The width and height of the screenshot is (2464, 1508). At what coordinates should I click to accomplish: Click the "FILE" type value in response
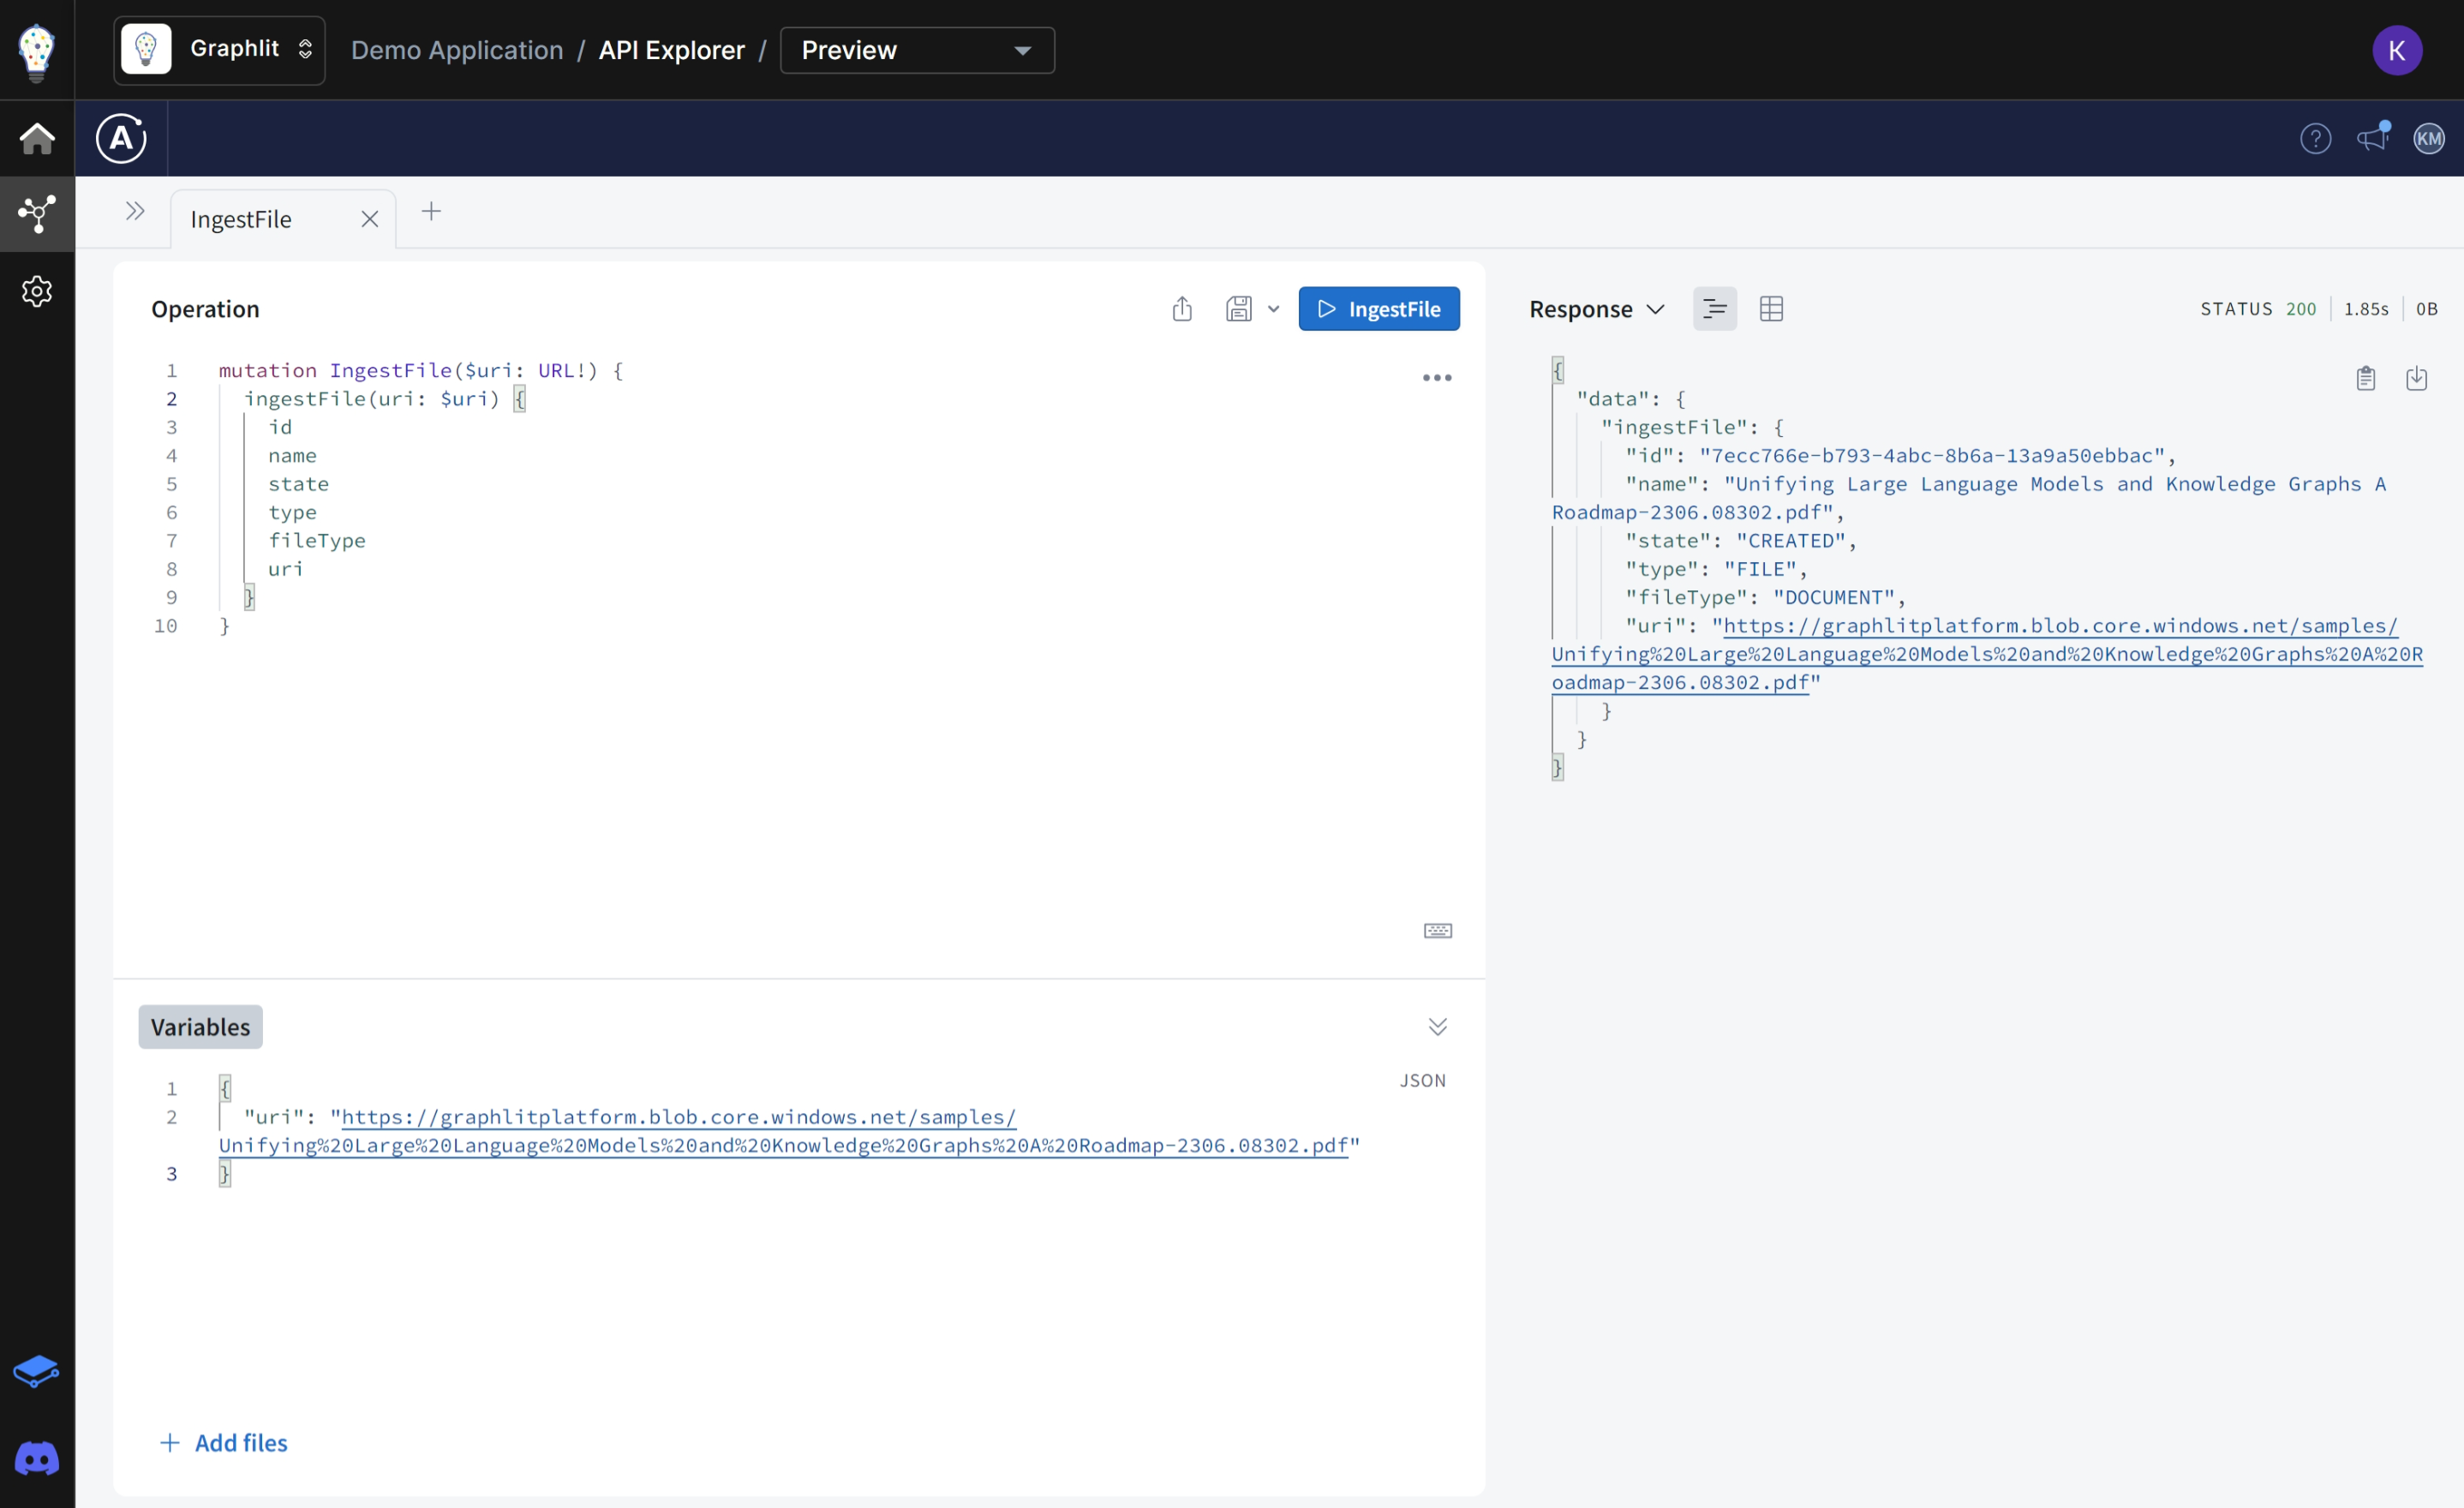click(1760, 569)
